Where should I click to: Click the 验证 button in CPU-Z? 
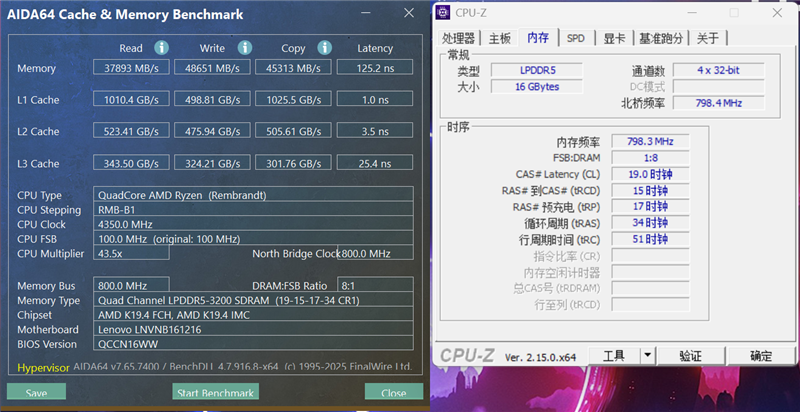coord(691,356)
